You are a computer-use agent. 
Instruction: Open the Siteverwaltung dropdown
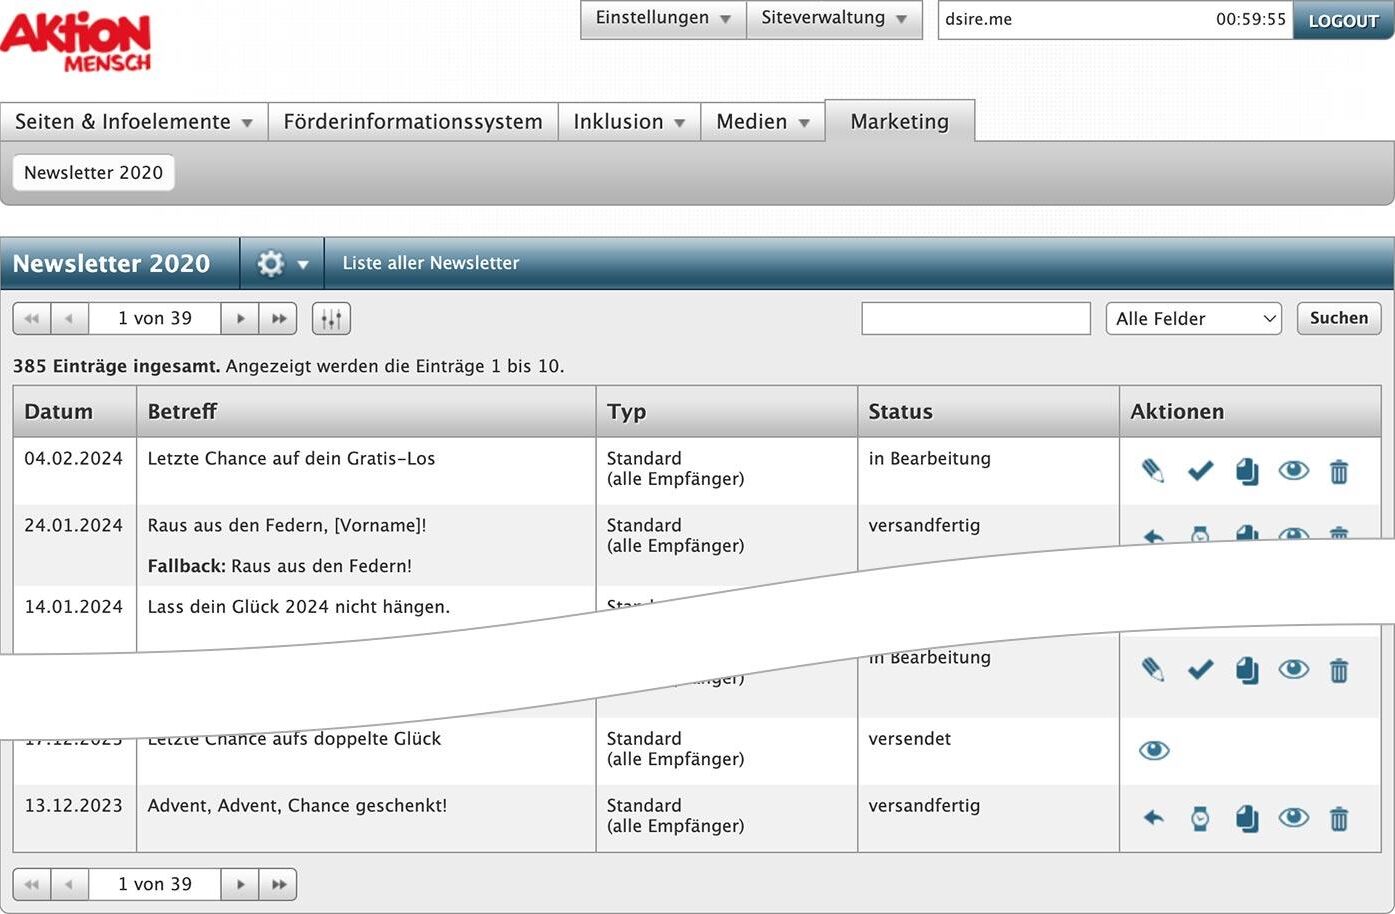click(x=834, y=19)
